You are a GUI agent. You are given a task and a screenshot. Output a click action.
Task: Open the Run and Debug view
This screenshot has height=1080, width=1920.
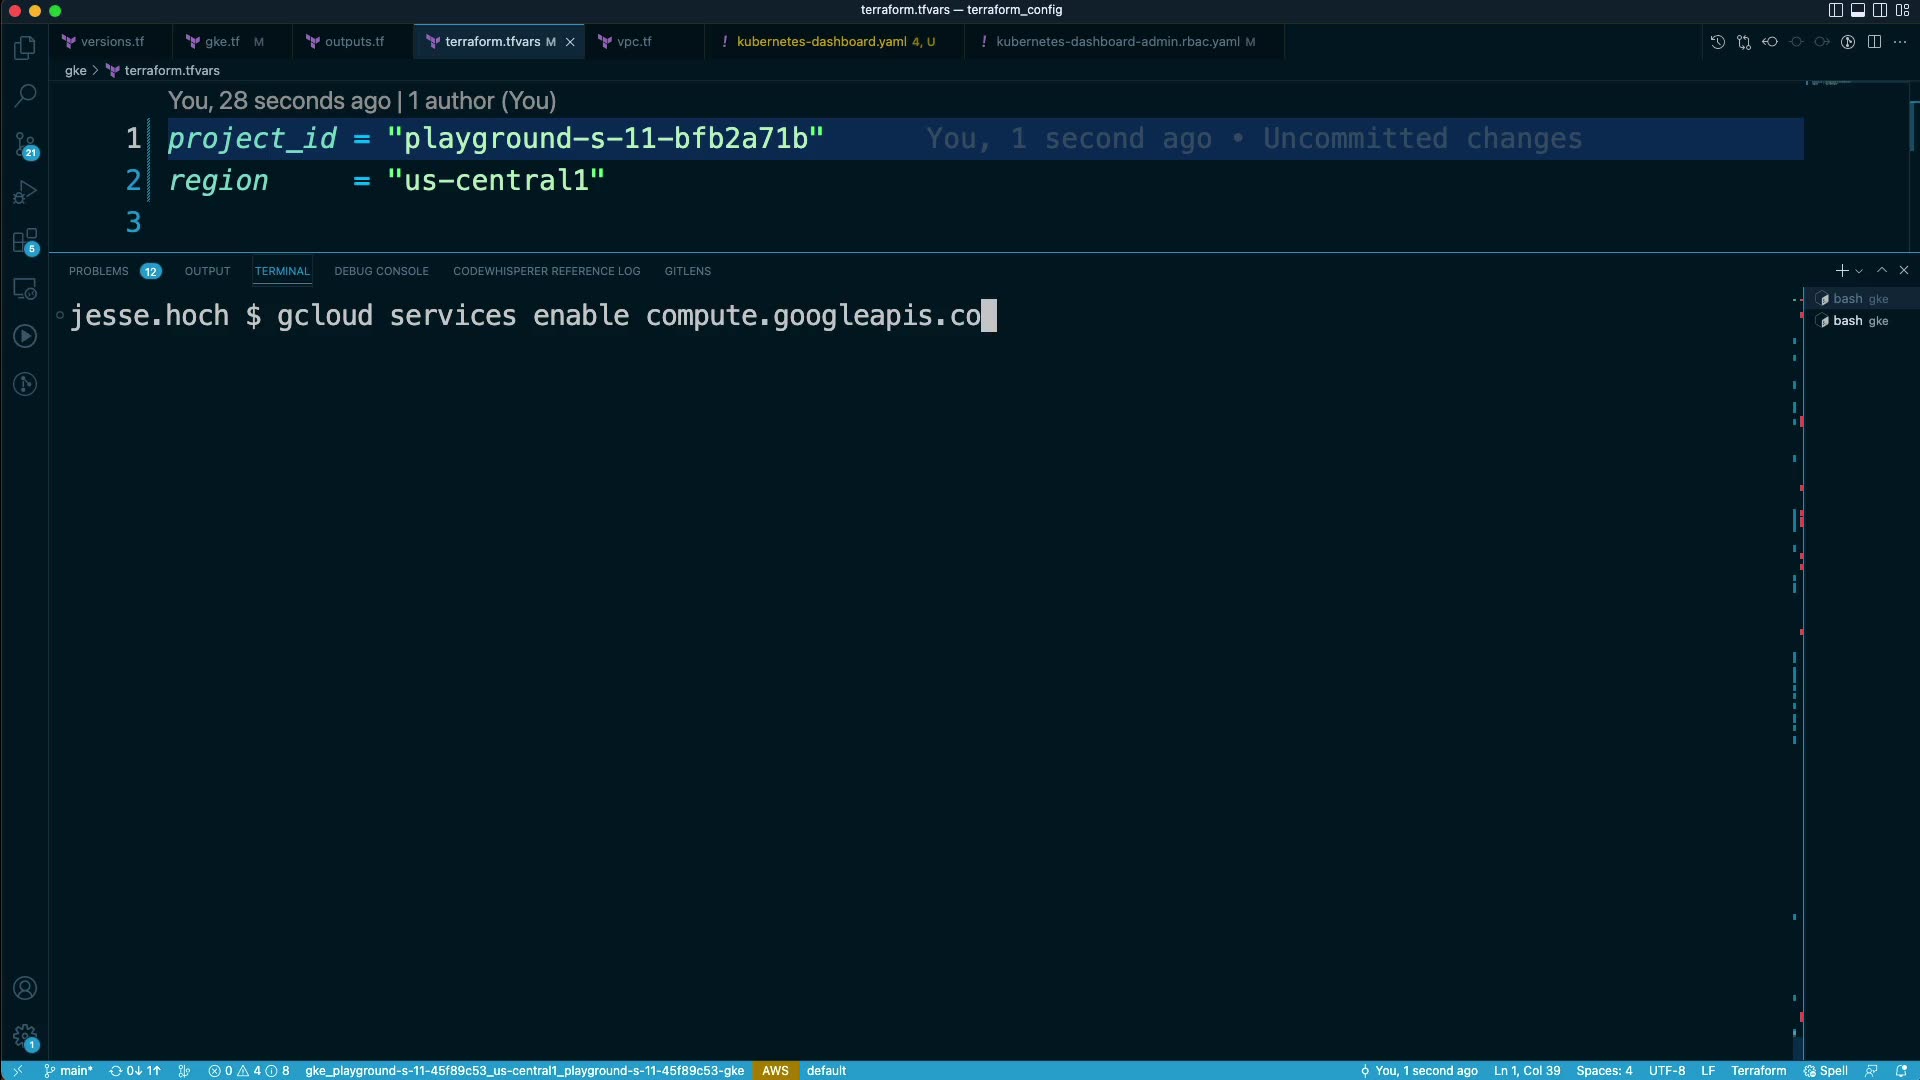[x=25, y=192]
